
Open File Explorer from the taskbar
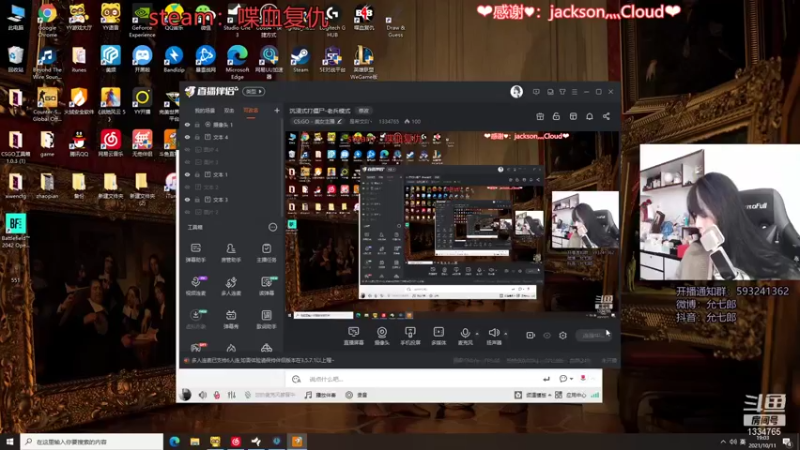click(x=195, y=441)
